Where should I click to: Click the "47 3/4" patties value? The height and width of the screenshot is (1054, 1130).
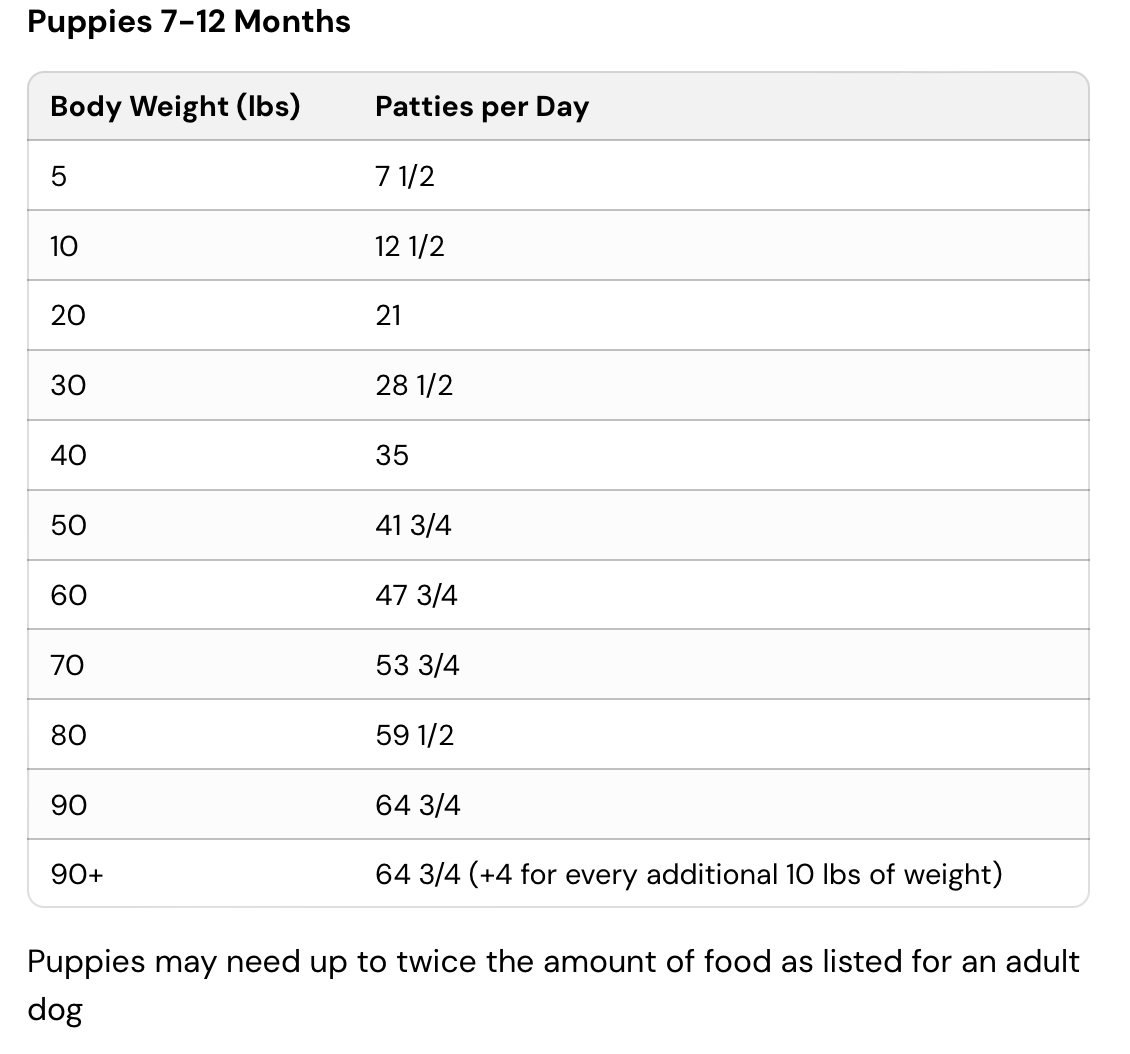click(417, 596)
